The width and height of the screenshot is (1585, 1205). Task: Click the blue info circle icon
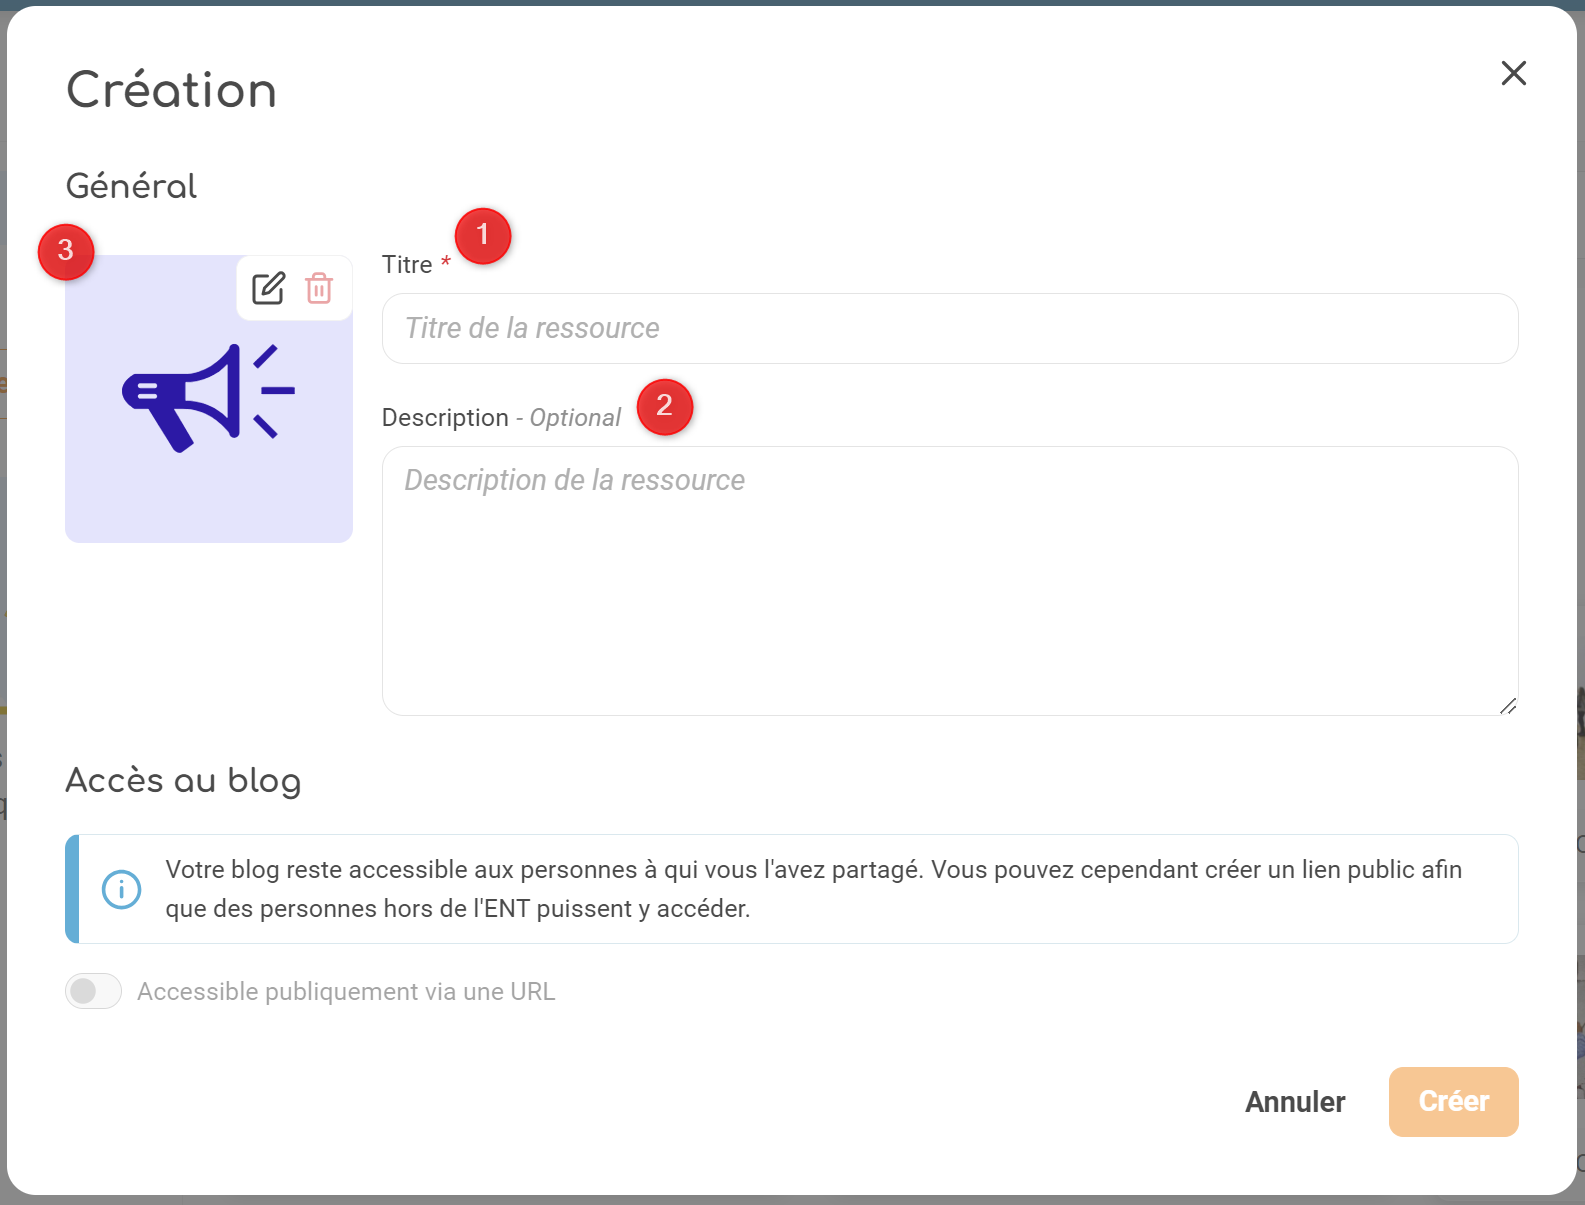point(122,889)
